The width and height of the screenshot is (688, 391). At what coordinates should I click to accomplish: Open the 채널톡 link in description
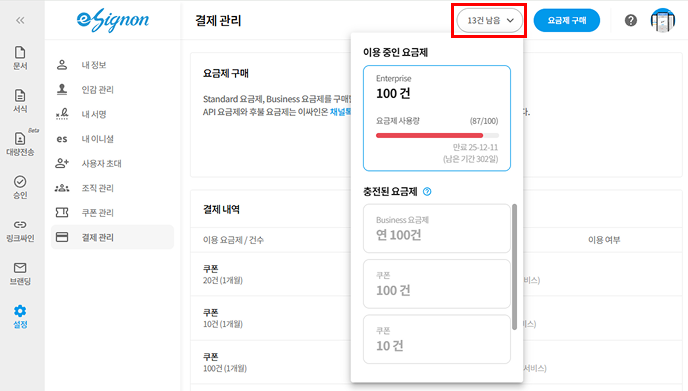point(341,112)
